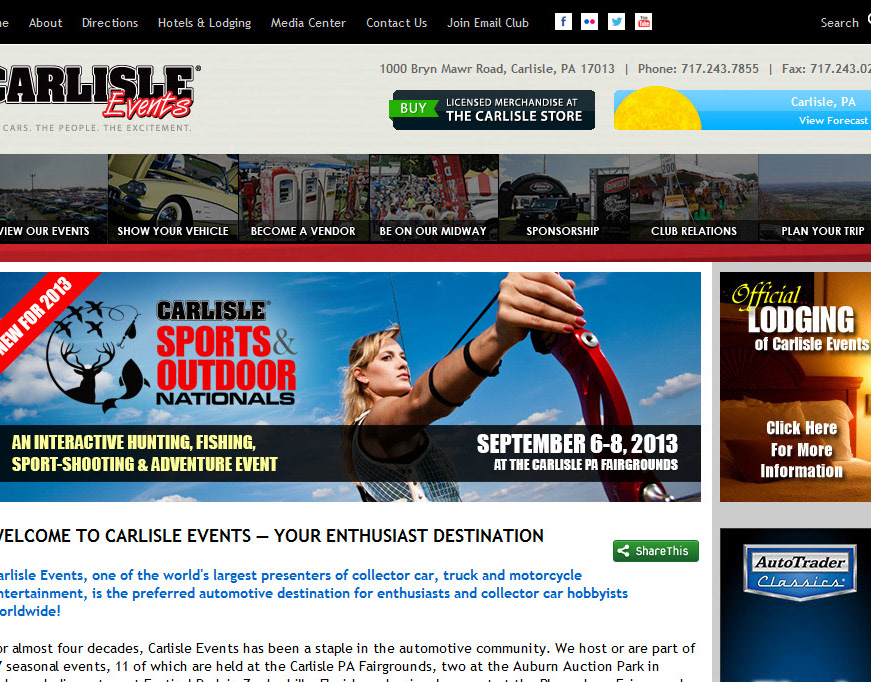Click Join Email Club link
The image size is (871, 682).
488,23
